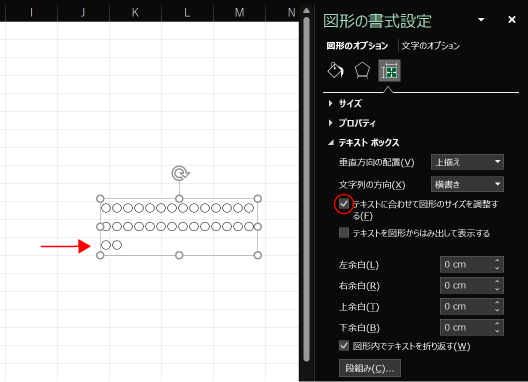Switch to 文字のオプション tab
Viewport: 528px width, 382px height.
[x=431, y=45]
